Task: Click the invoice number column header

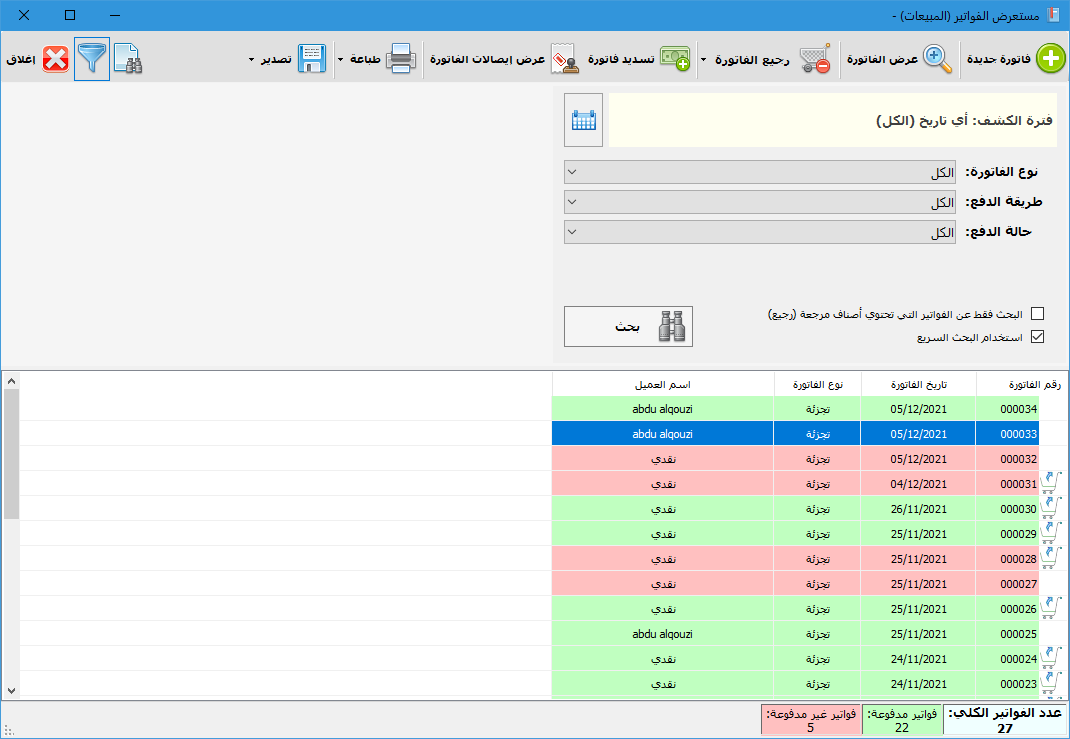Action: coord(1035,385)
